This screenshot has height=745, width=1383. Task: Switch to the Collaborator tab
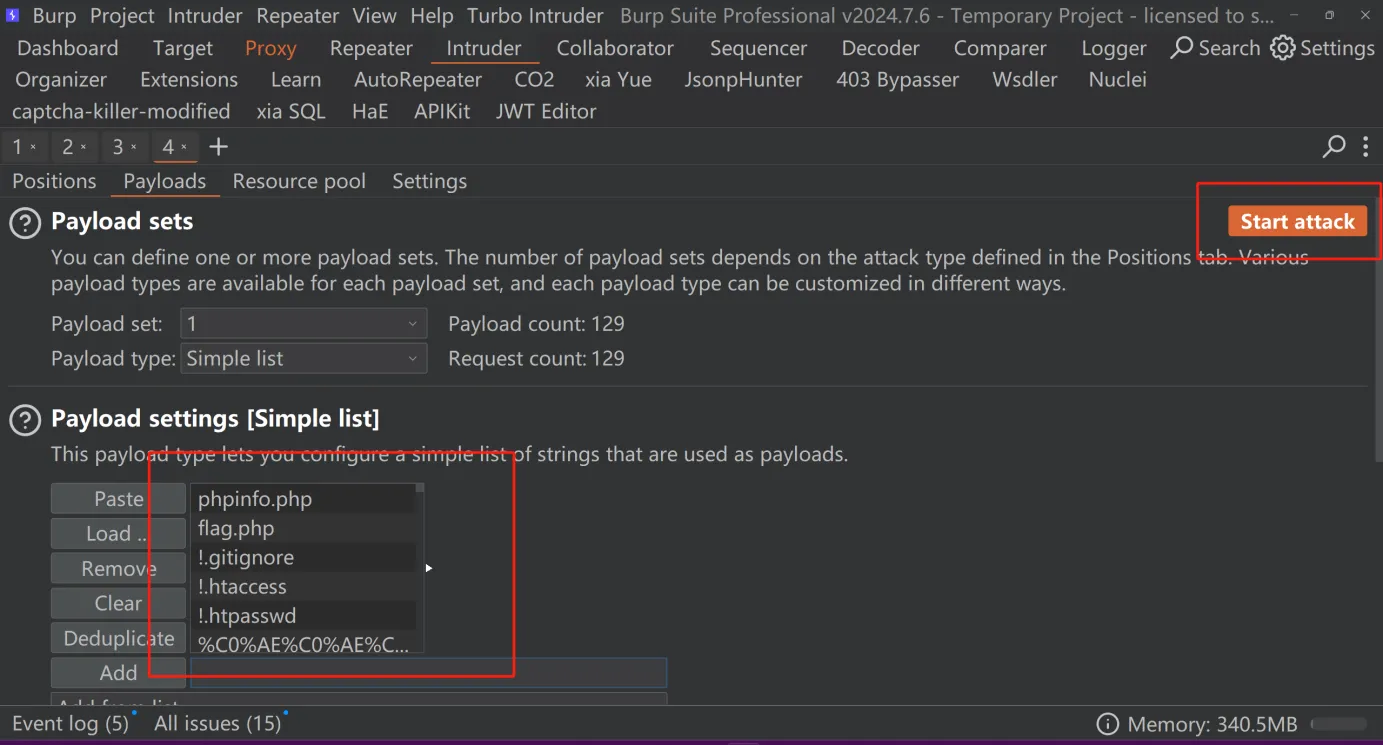[x=615, y=48]
